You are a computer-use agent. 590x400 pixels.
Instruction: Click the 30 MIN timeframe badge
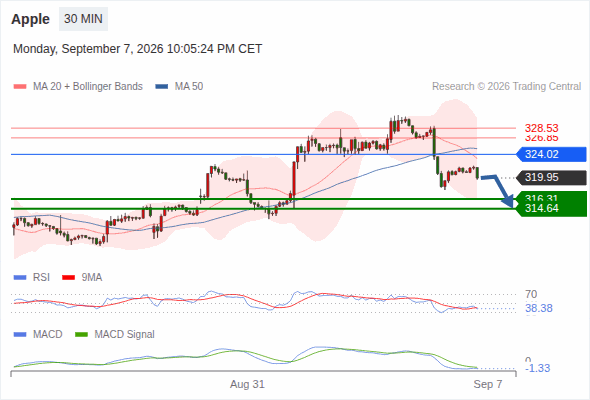click(83, 19)
